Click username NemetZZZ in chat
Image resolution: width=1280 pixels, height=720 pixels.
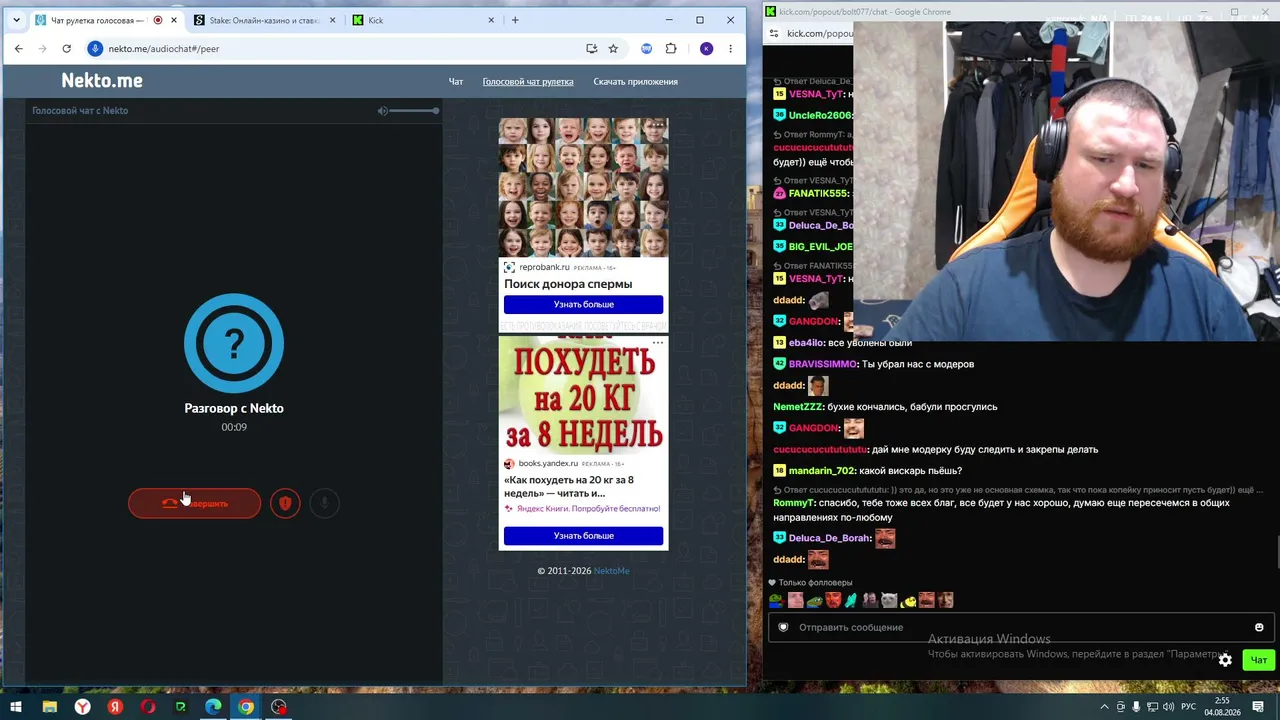click(798, 407)
